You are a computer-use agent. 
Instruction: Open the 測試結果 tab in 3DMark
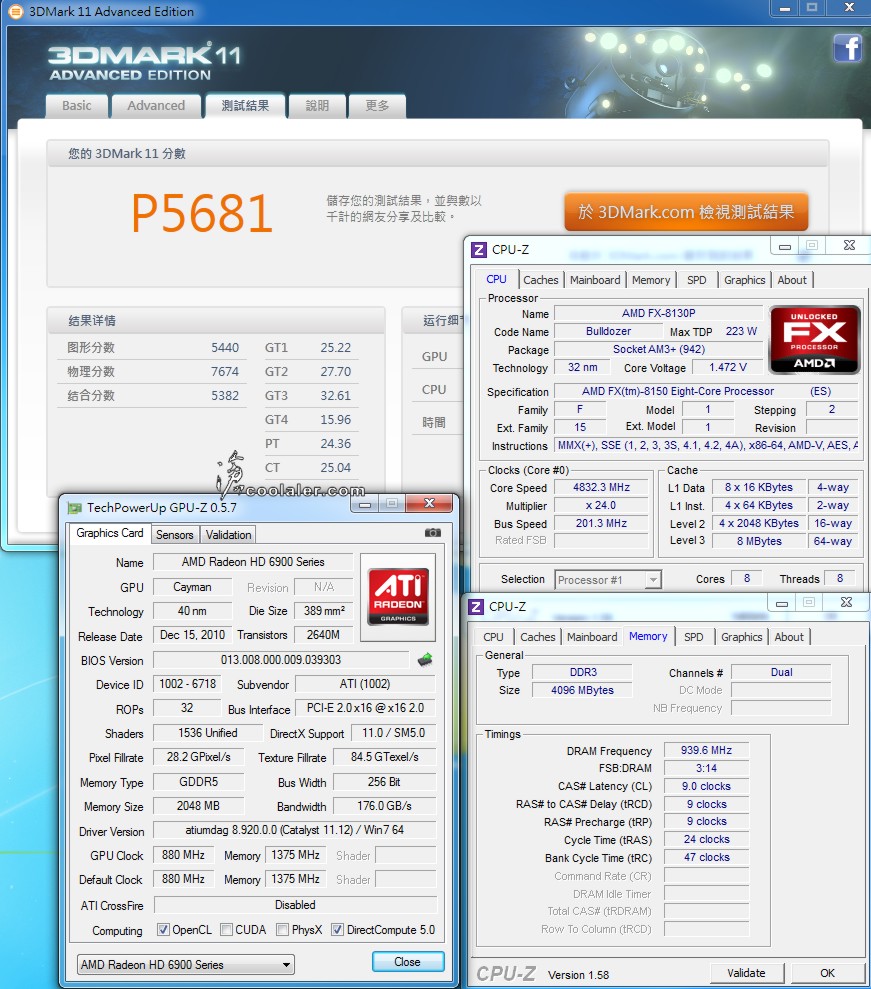pyautogui.click(x=245, y=106)
